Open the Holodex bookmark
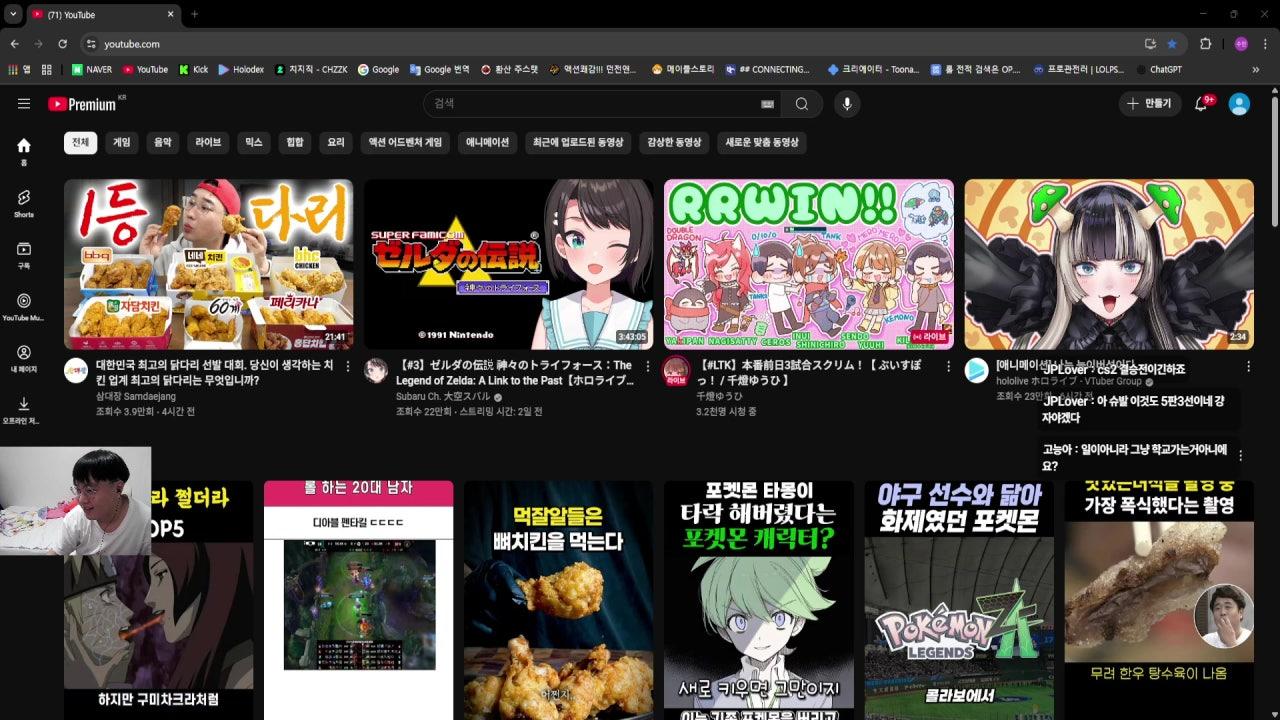 [x=241, y=70]
